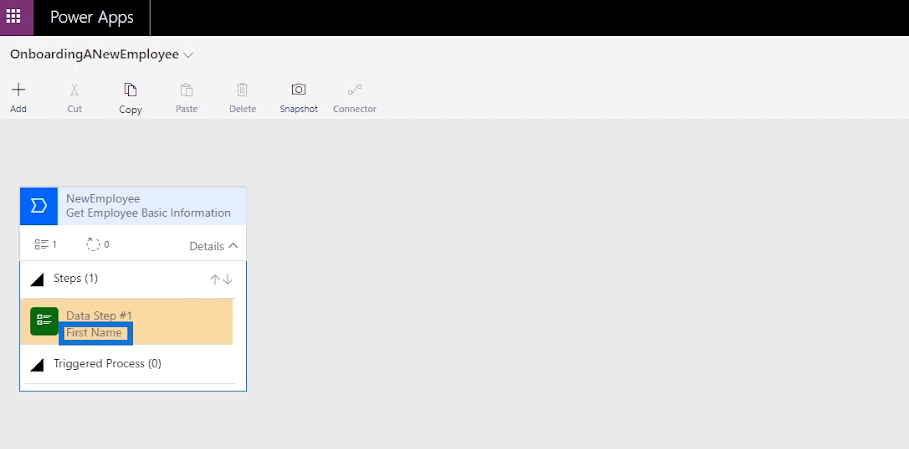Select the First Name field text

pyautogui.click(x=94, y=333)
